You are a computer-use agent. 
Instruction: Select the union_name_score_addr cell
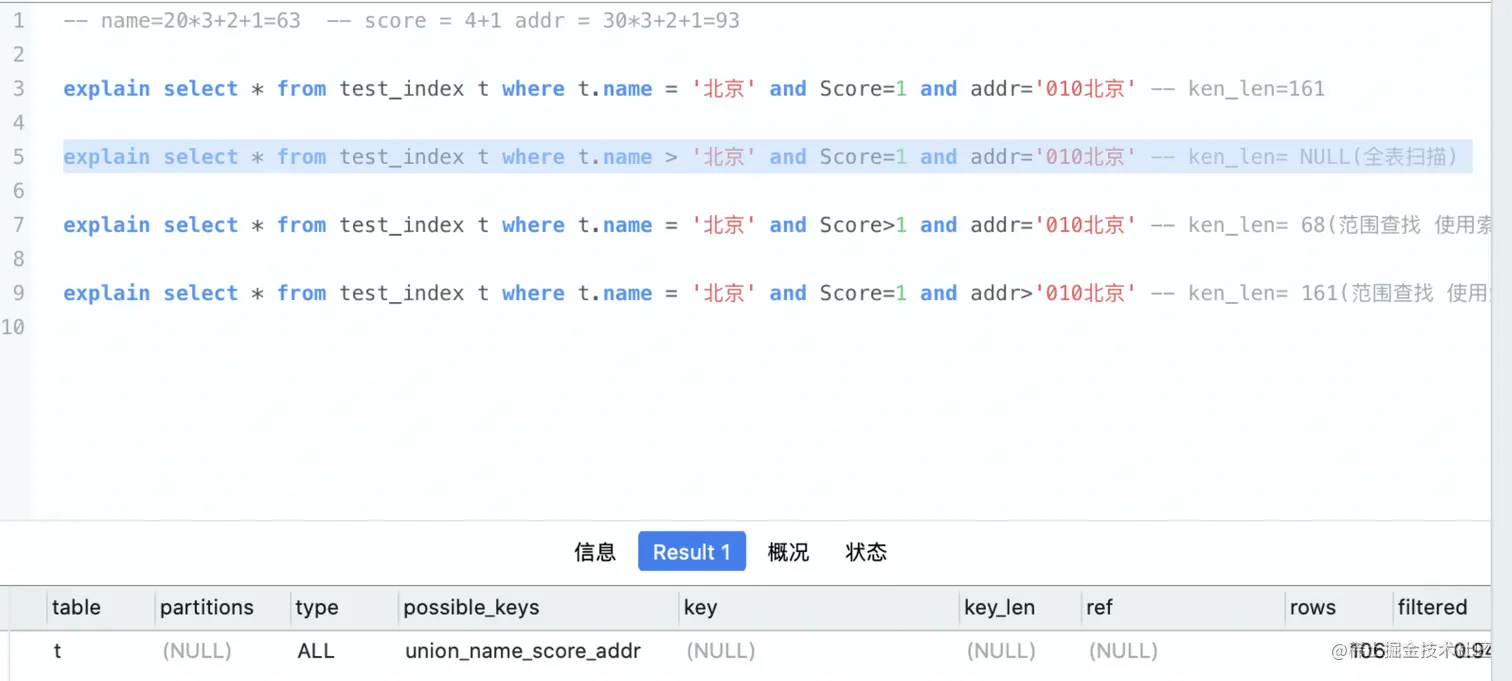click(523, 651)
